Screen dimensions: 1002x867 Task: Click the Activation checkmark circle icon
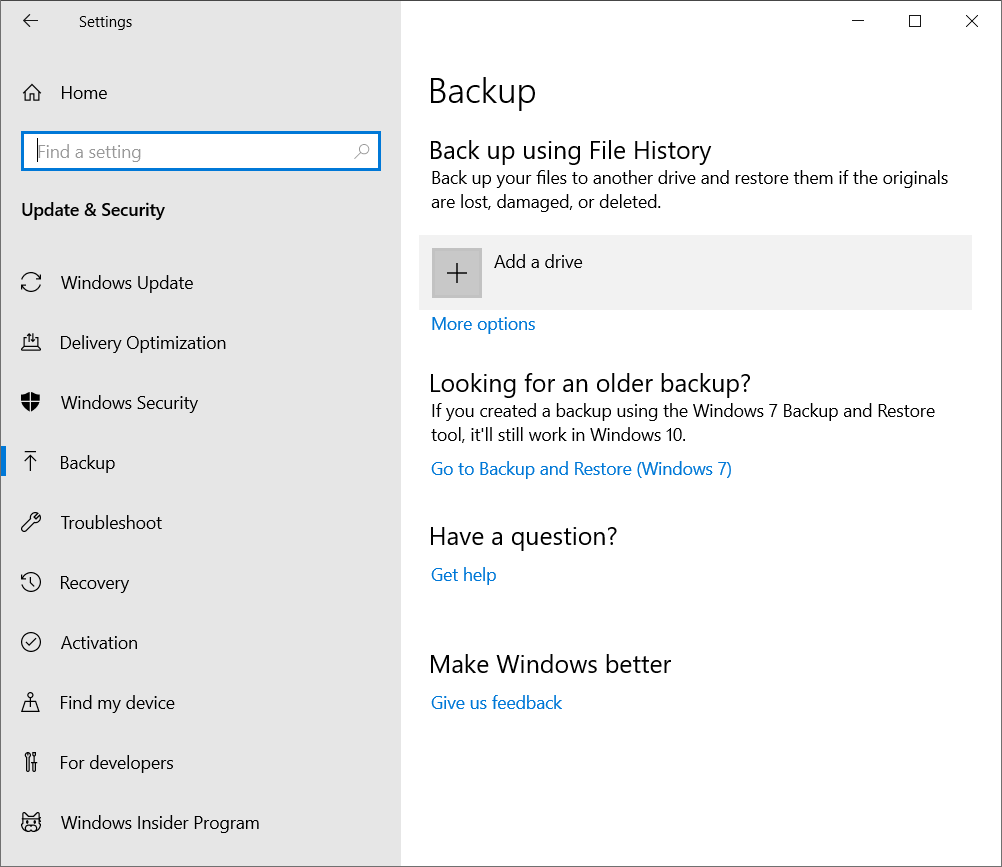pyautogui.click(x=31, y=642)
